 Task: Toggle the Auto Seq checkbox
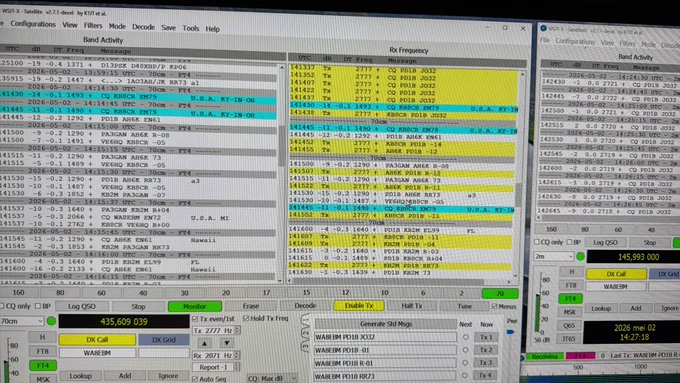pyautogui.click(x=195, y=379)
